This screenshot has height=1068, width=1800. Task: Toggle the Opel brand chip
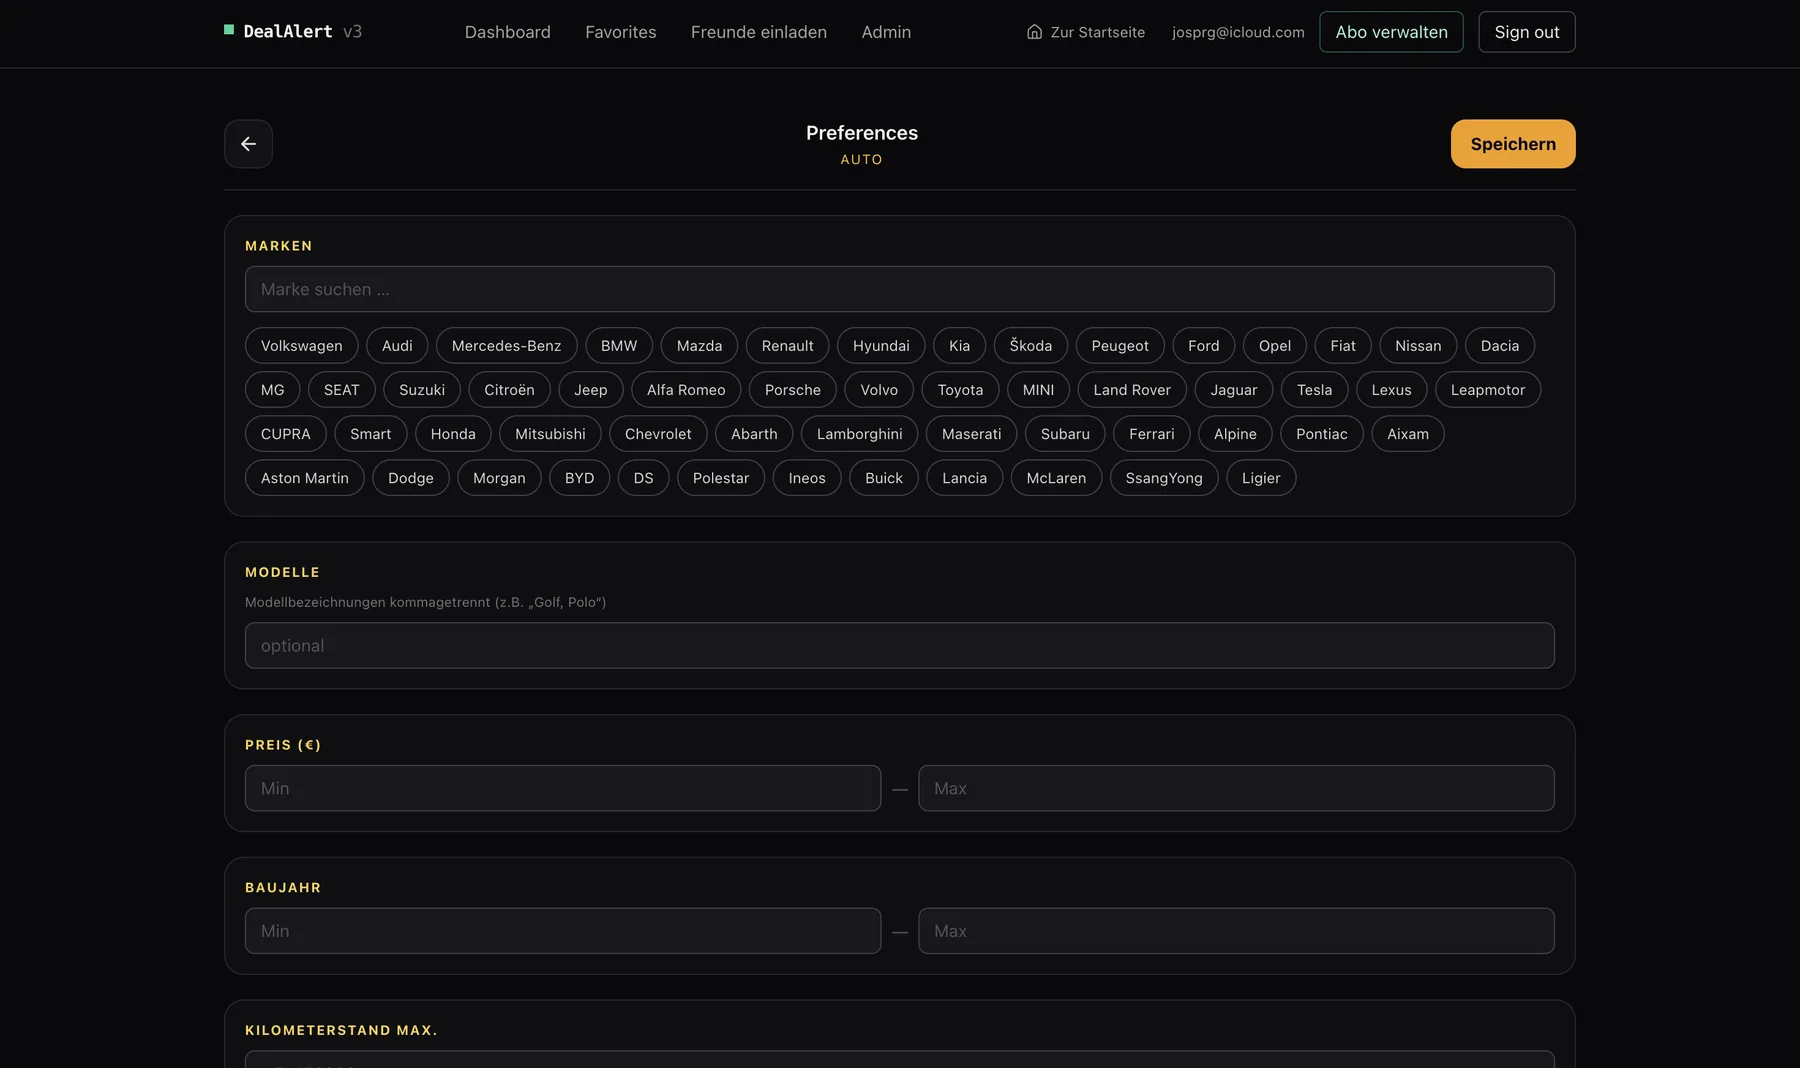pyautogui.click(x=1275, y=346)
